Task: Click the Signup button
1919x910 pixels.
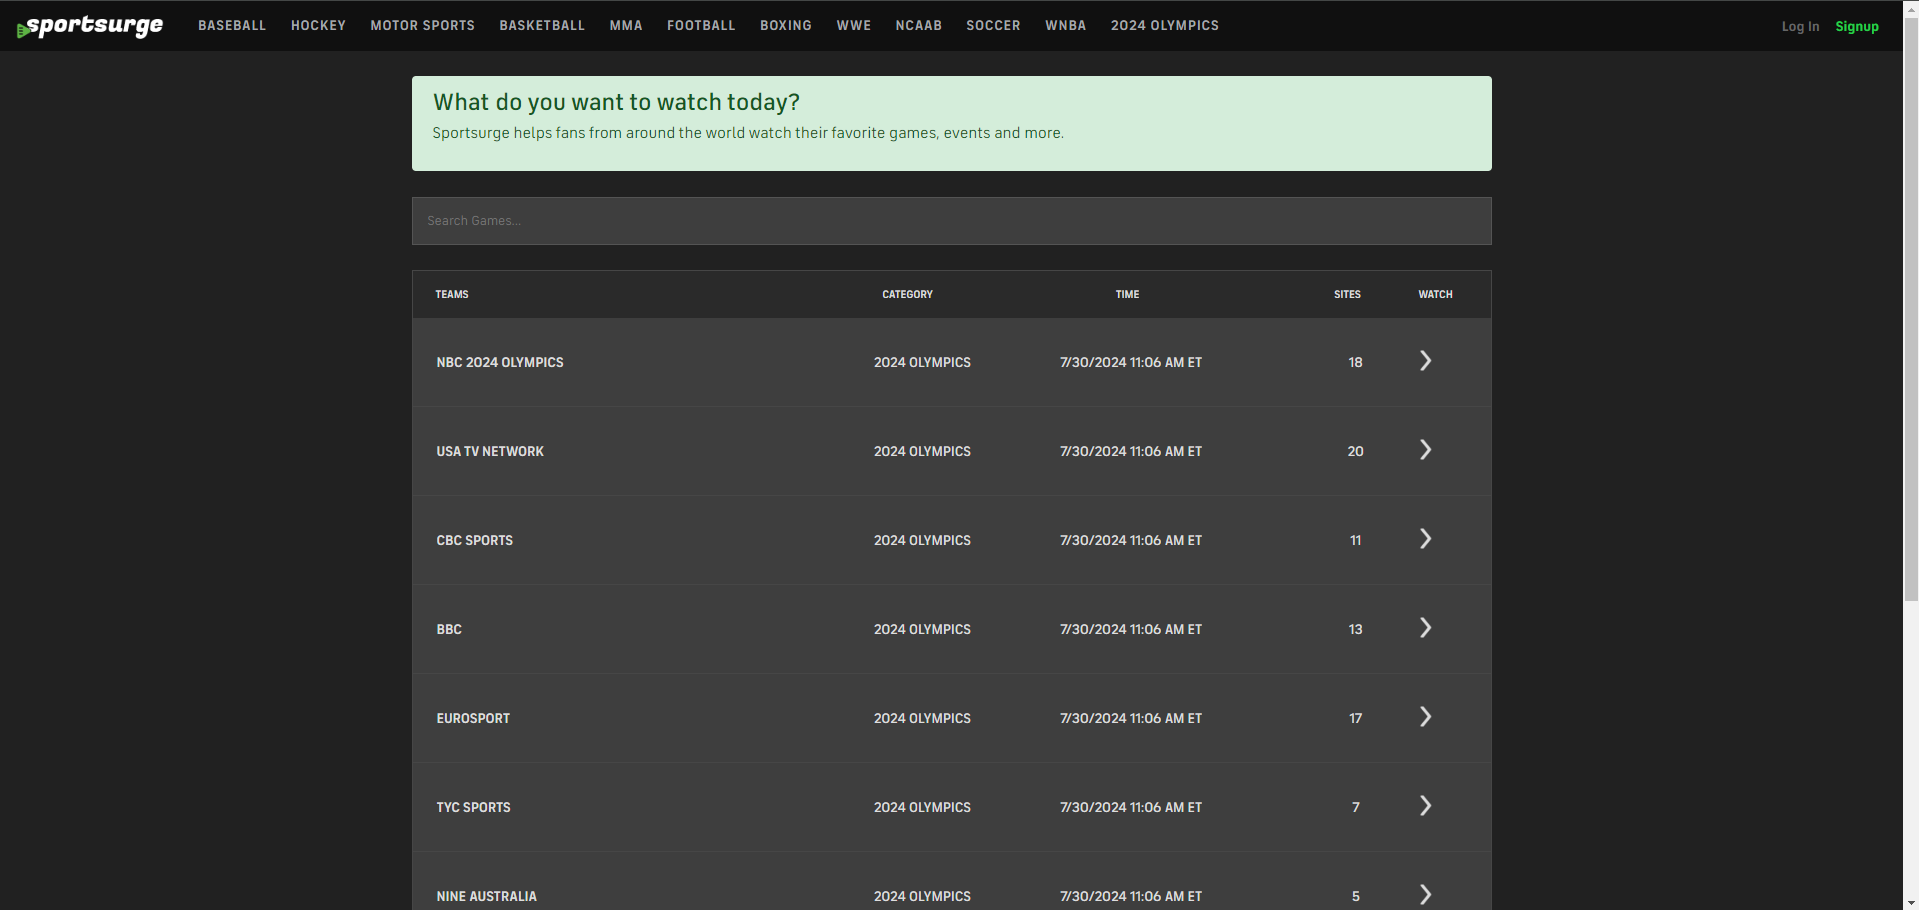Action: click(1856, 26)
